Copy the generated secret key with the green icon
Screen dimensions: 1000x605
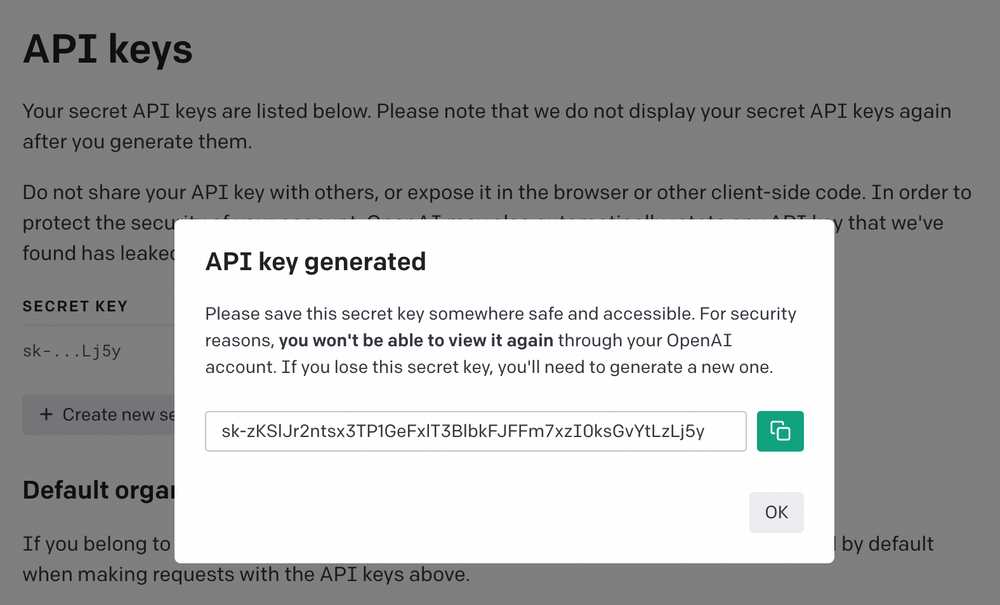(780, 431)
